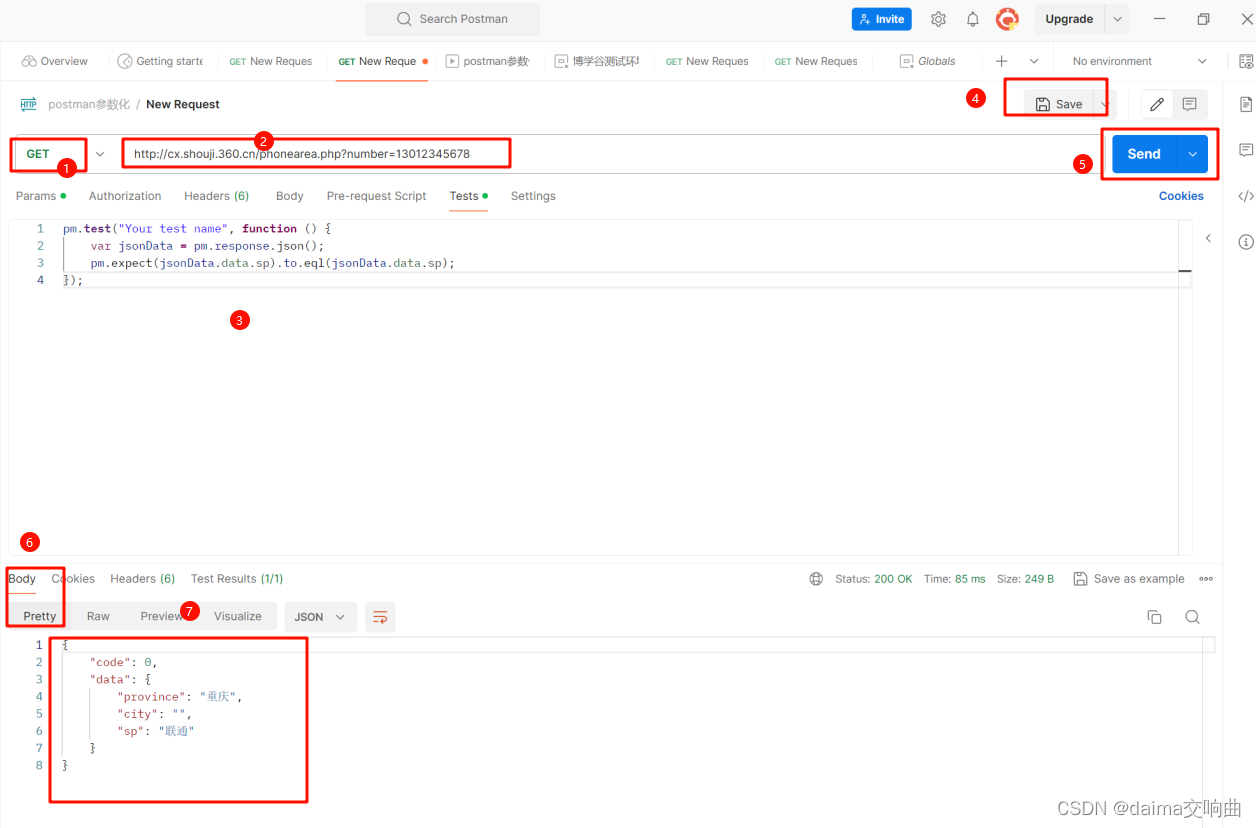
Task: Open the right sidebar comments icon
Action: point(1245,150)
